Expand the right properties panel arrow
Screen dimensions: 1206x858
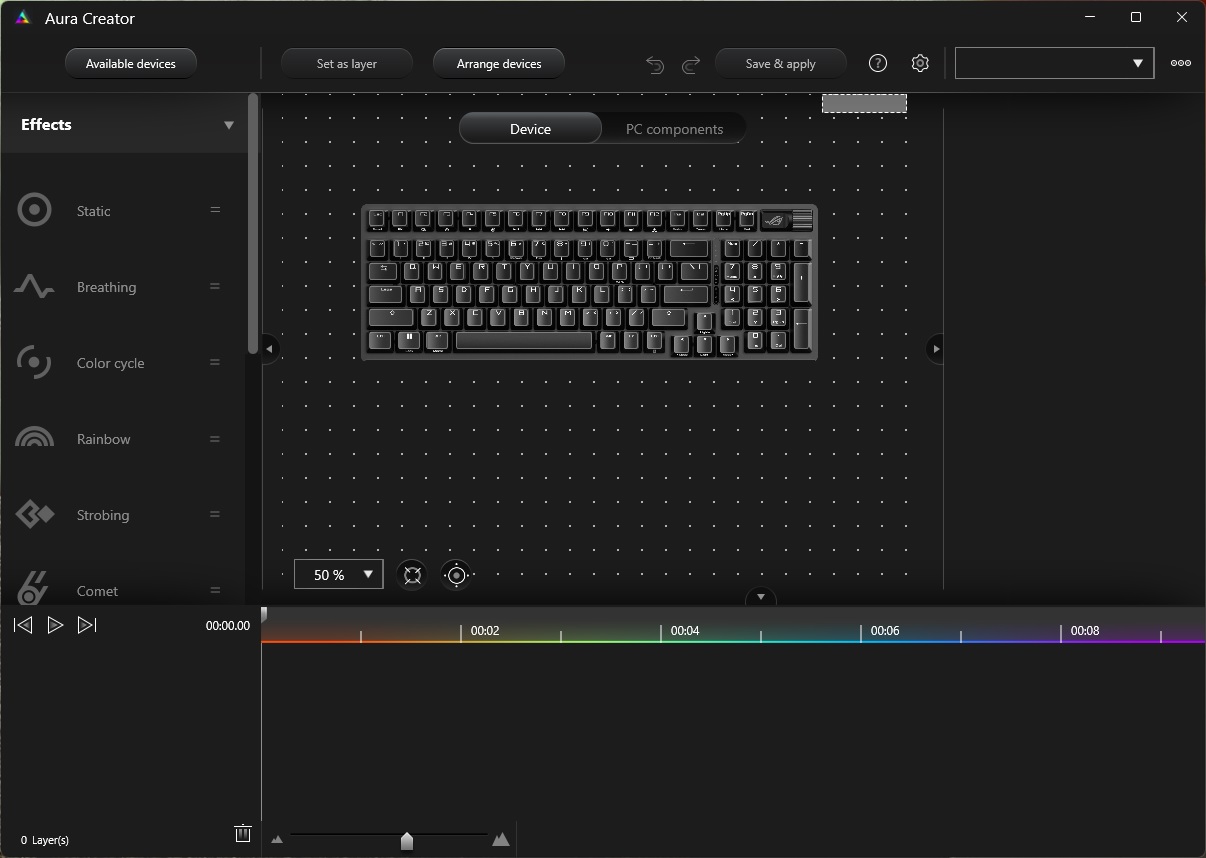[935, 349]
